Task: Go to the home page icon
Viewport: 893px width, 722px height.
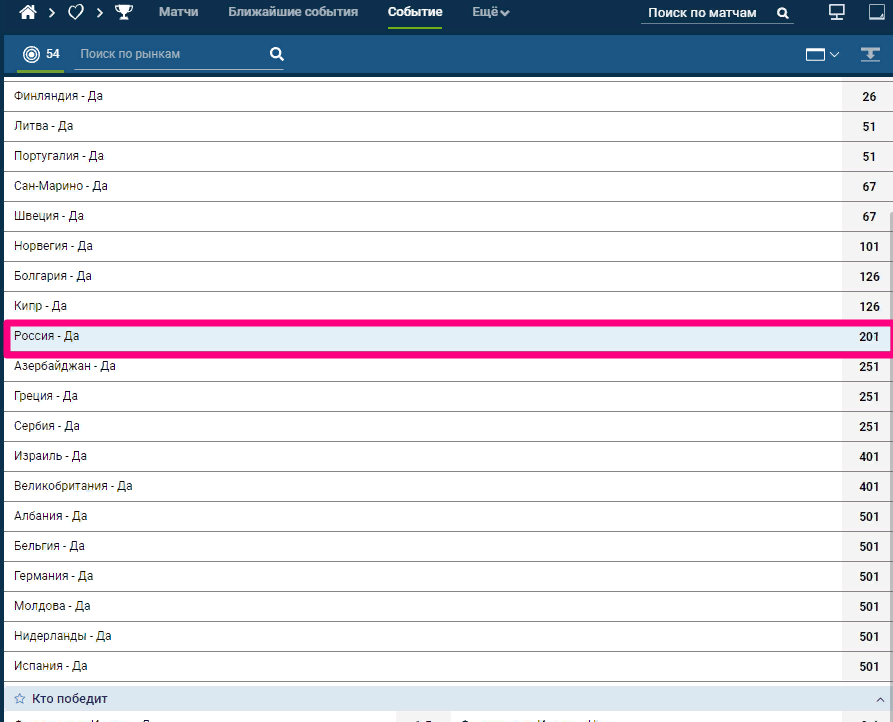Action: 27,12
